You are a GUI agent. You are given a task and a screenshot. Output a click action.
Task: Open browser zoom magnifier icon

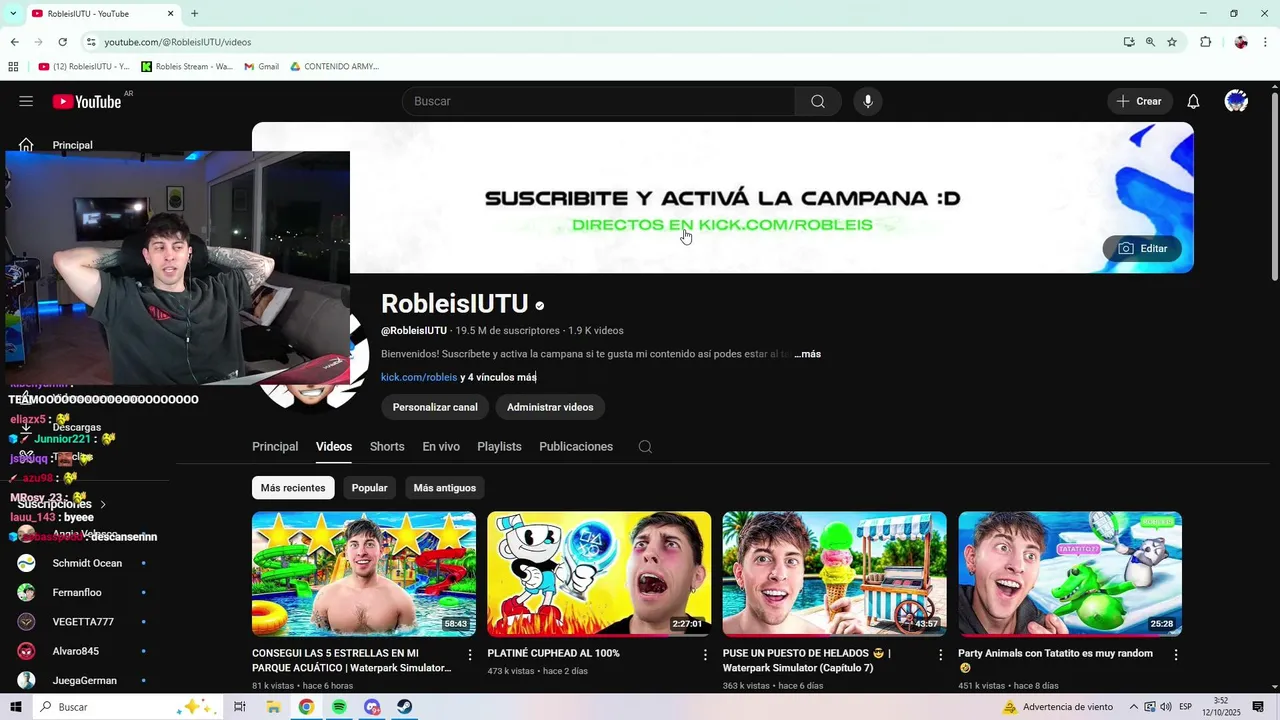tap(1150, 42)
